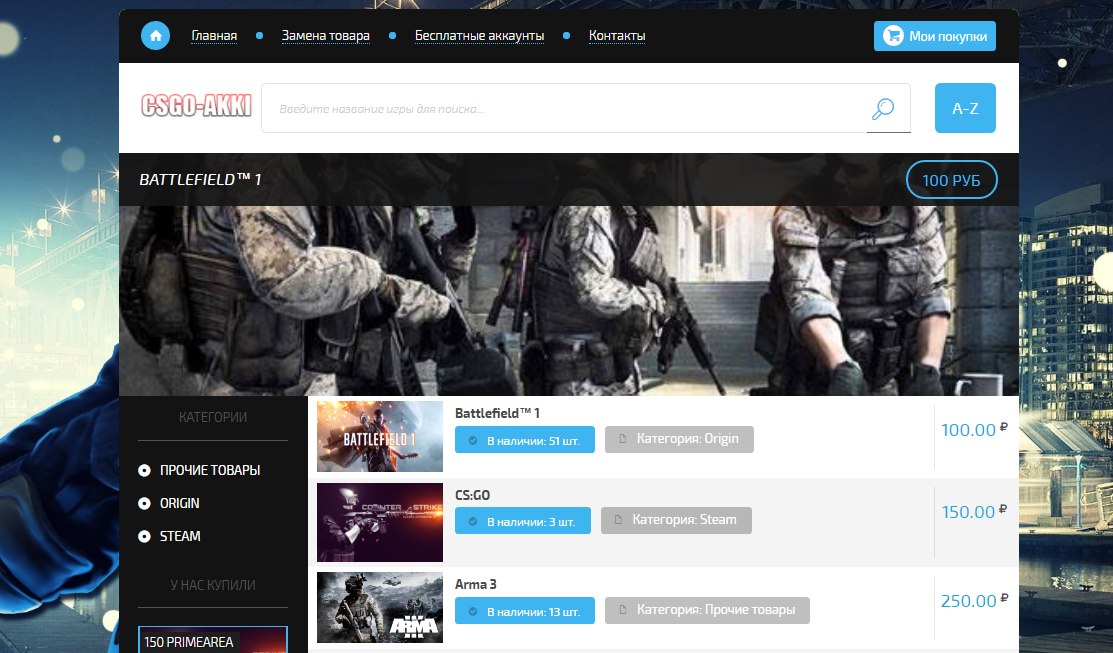Click the У НАС КУПИЛИ sidebar heading

click(x=213, y=585)
